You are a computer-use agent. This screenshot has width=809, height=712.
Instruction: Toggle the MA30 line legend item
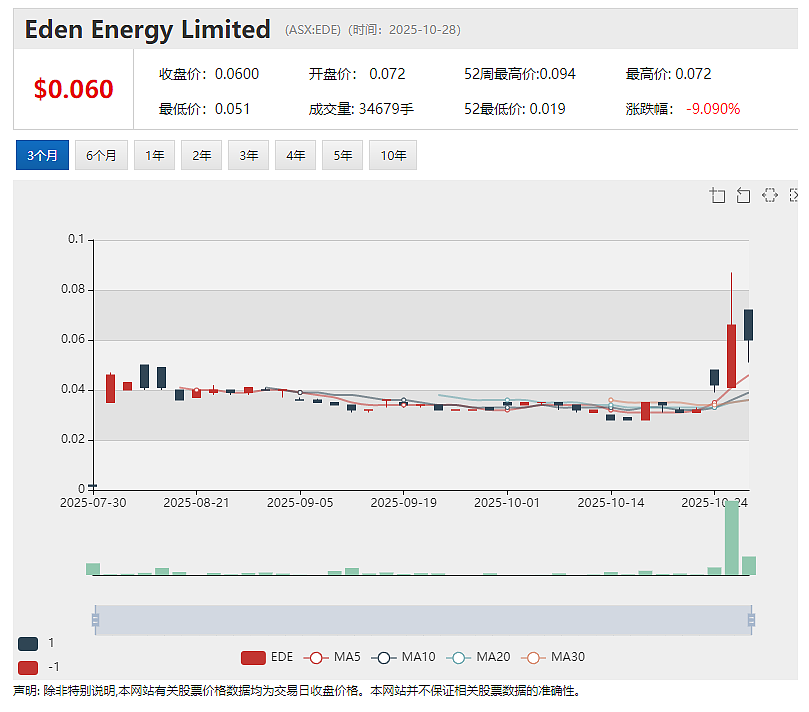coord(553,657)
